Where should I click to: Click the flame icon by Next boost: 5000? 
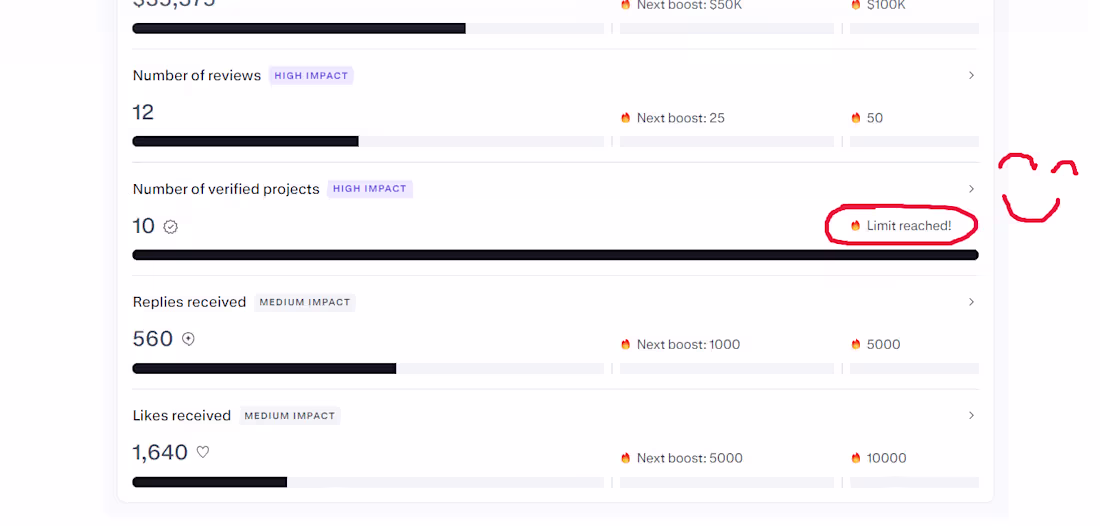click(x=625, y=458)
